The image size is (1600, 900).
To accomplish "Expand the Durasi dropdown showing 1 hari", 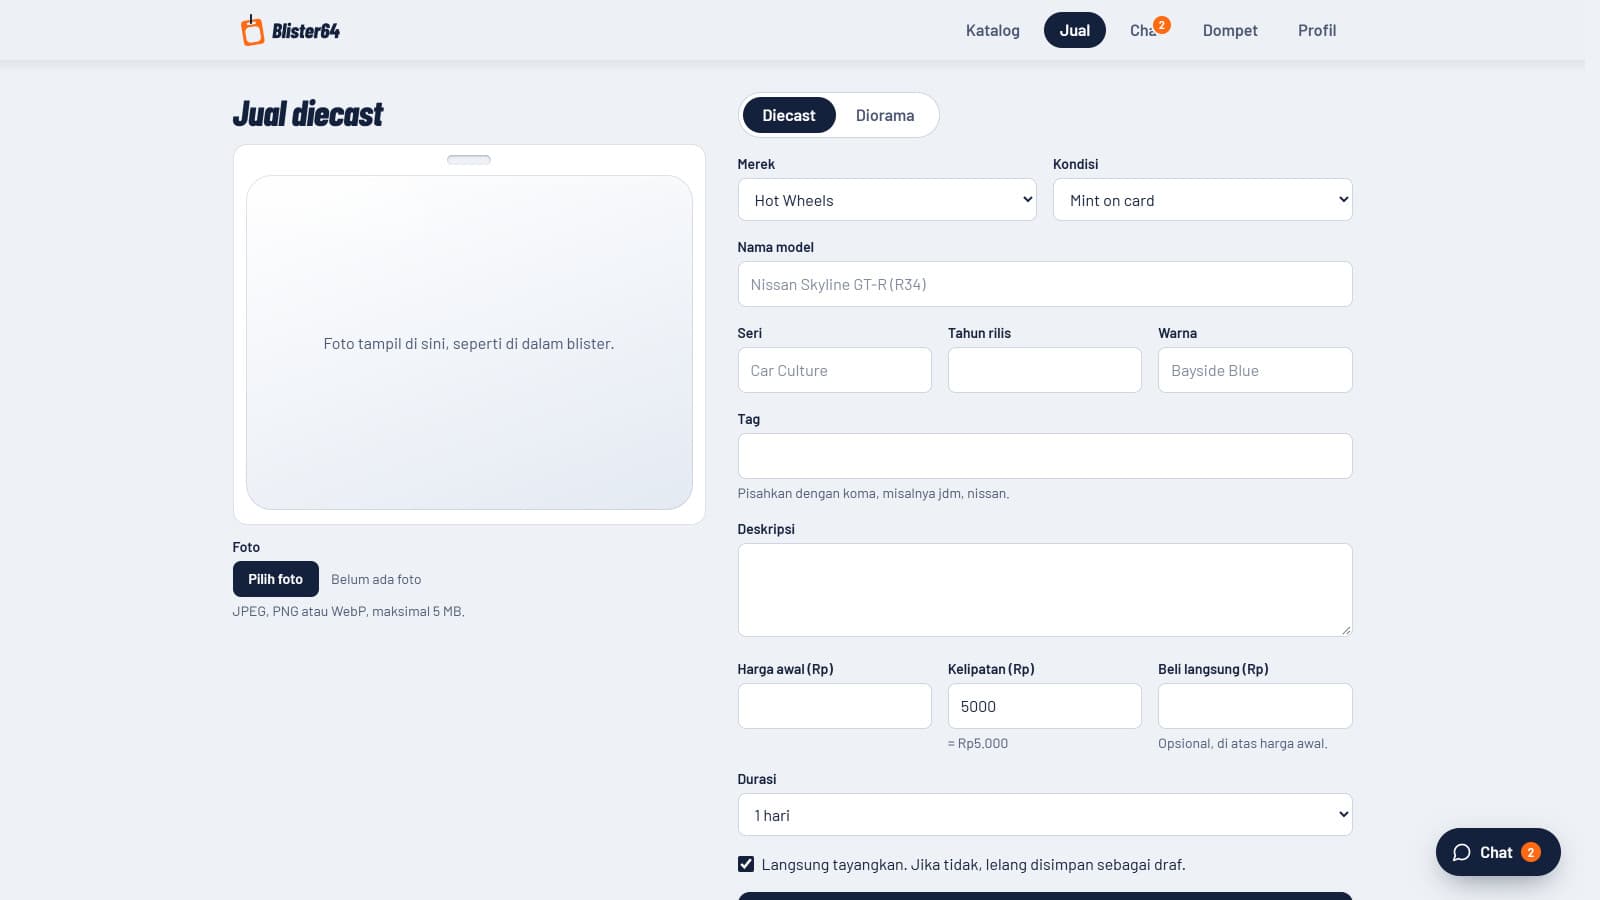I will coord(1045,815).
